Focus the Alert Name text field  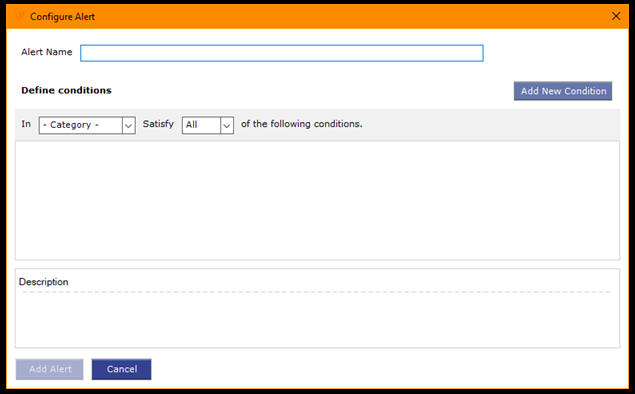(282, 53)
